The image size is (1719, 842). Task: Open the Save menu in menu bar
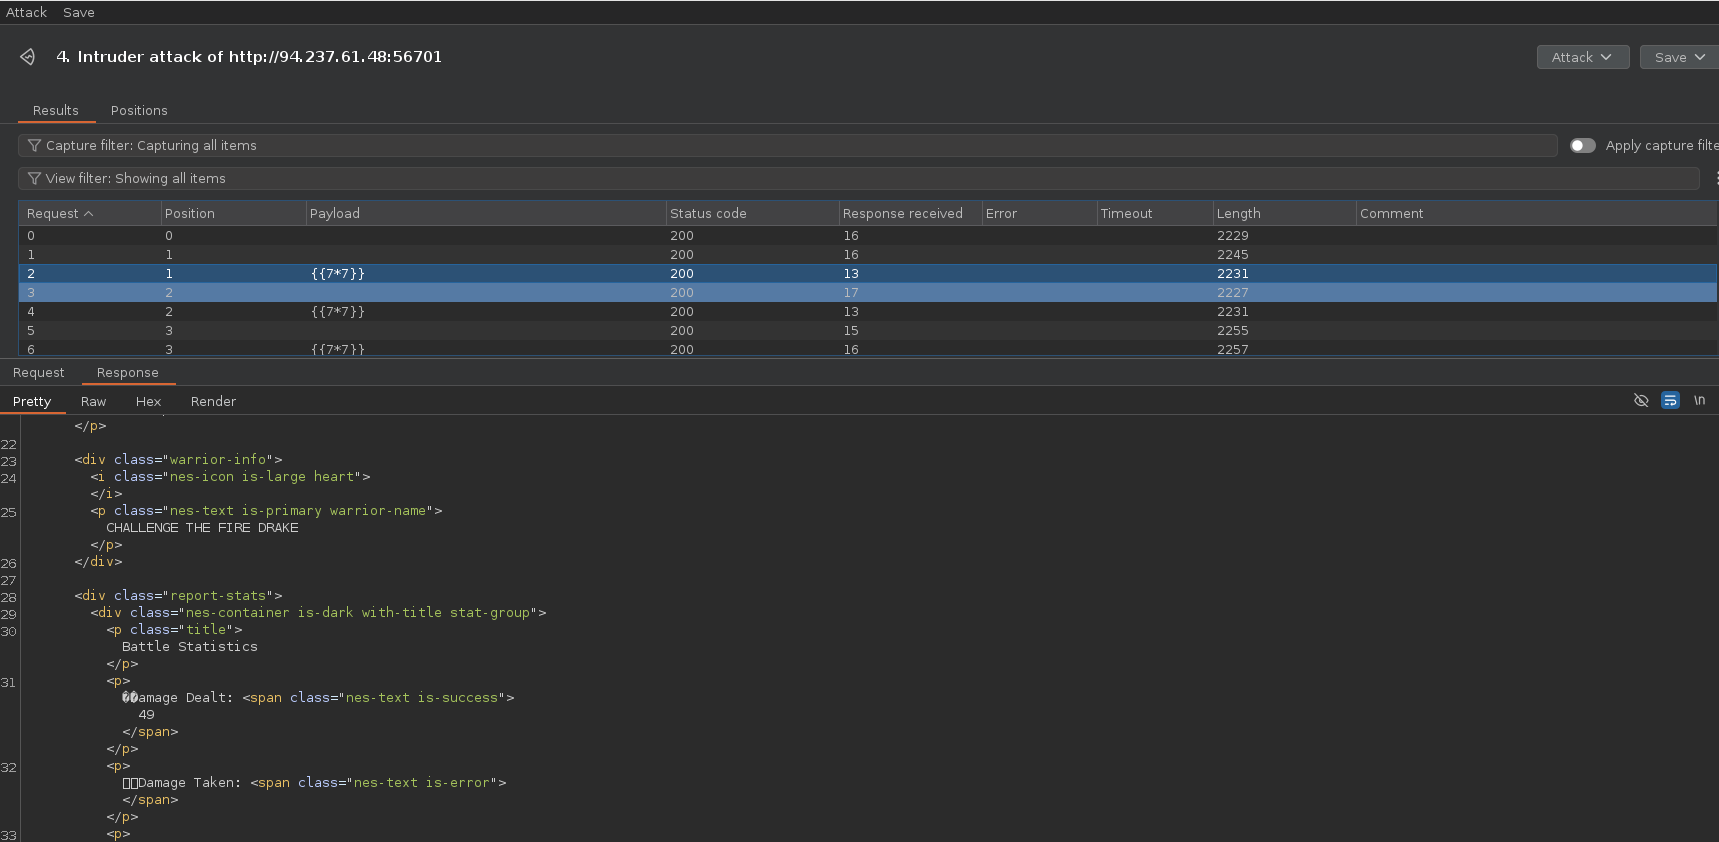(79, 12)
